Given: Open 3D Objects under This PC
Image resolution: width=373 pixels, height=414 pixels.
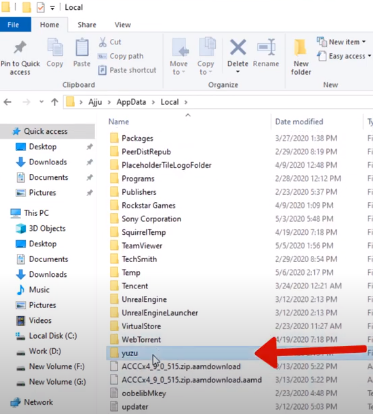Looking at the screenshot, I should point(47,228).
